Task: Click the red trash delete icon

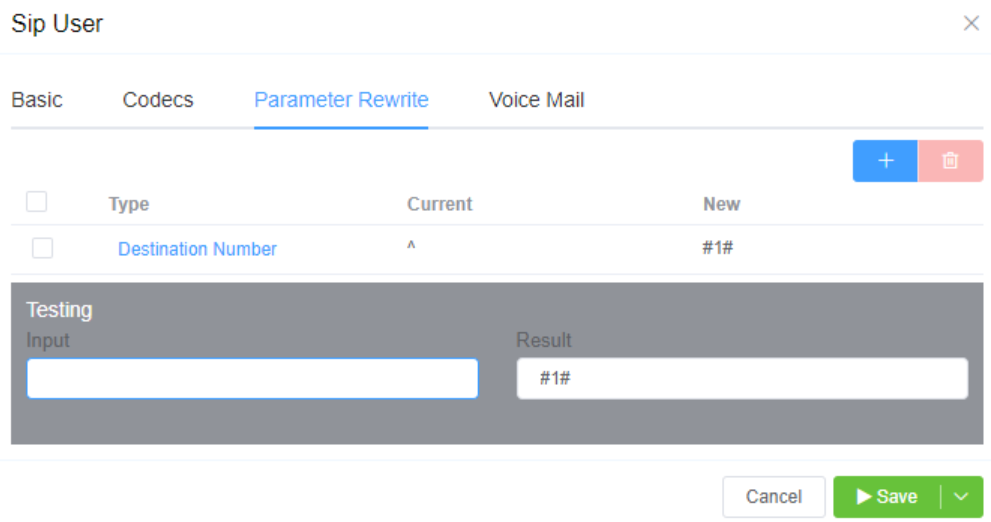Action: (x=950, y=161)
